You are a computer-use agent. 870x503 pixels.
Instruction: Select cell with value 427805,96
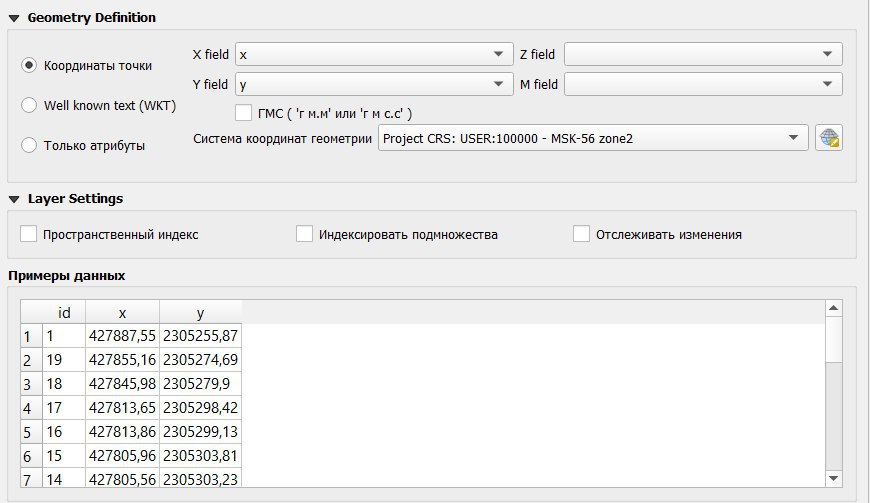[122, 456]
